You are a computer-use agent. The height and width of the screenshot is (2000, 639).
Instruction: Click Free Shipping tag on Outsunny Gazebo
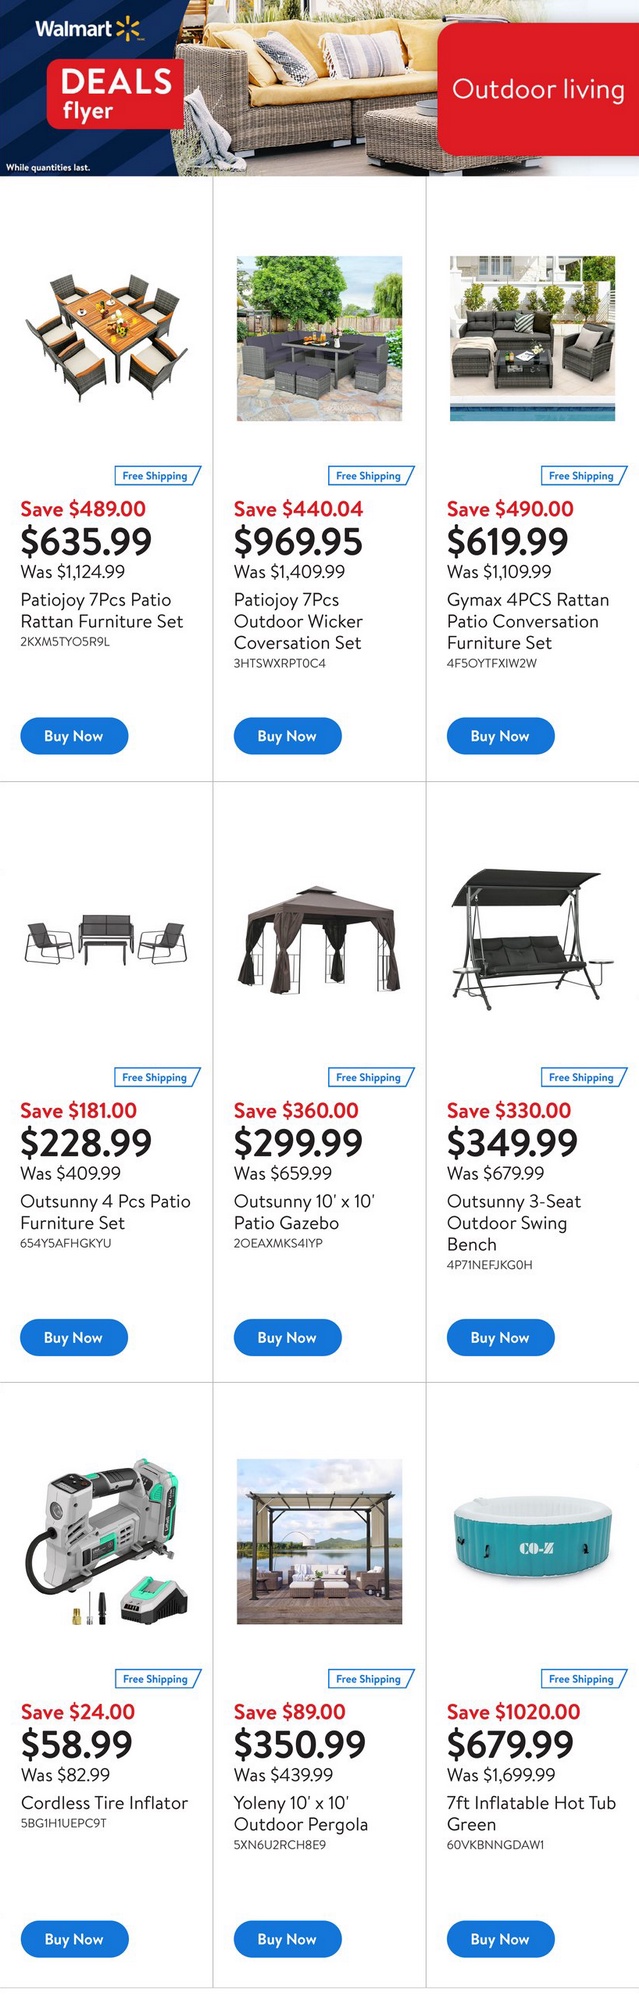tap(369, 1077)
